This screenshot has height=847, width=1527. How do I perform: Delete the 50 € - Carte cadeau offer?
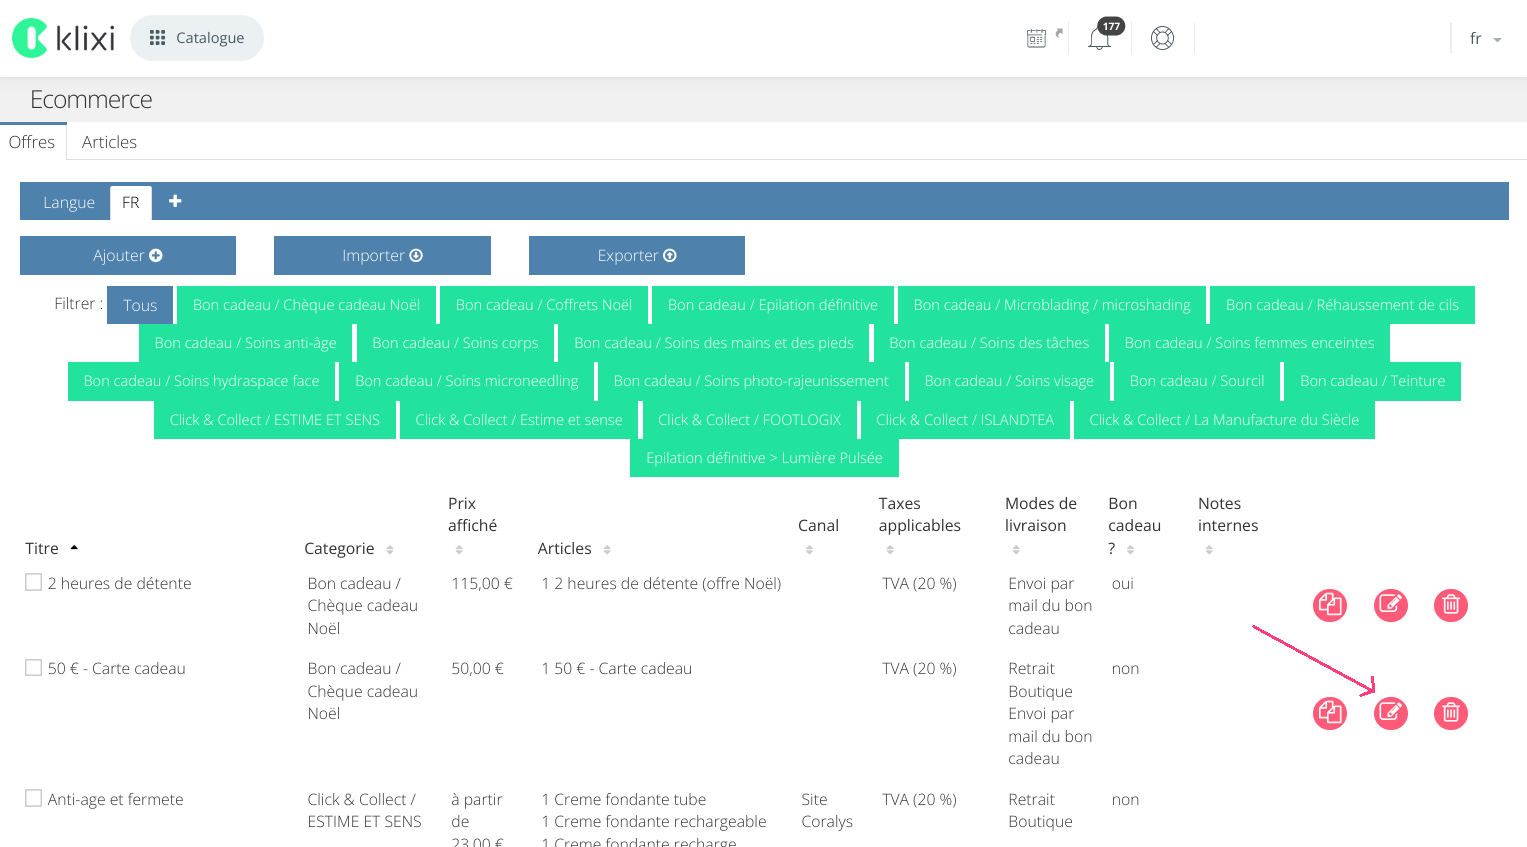(x=1451, y=713)
